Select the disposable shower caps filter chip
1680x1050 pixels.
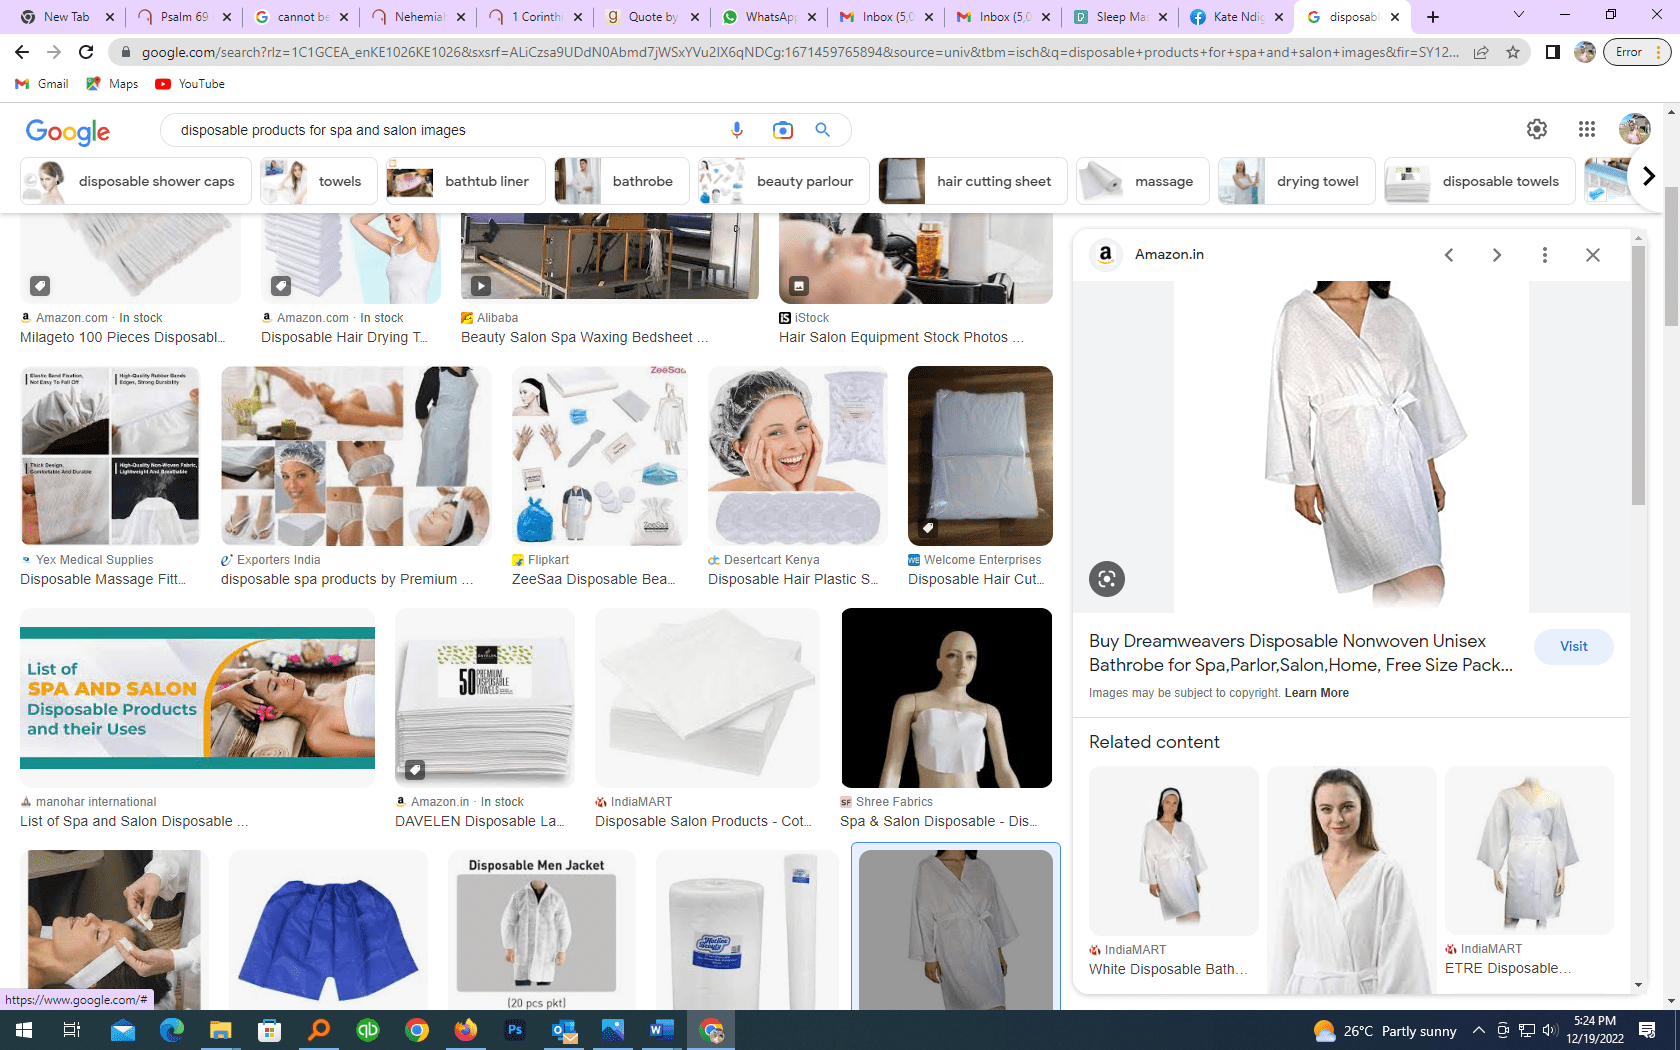point(136,181)
